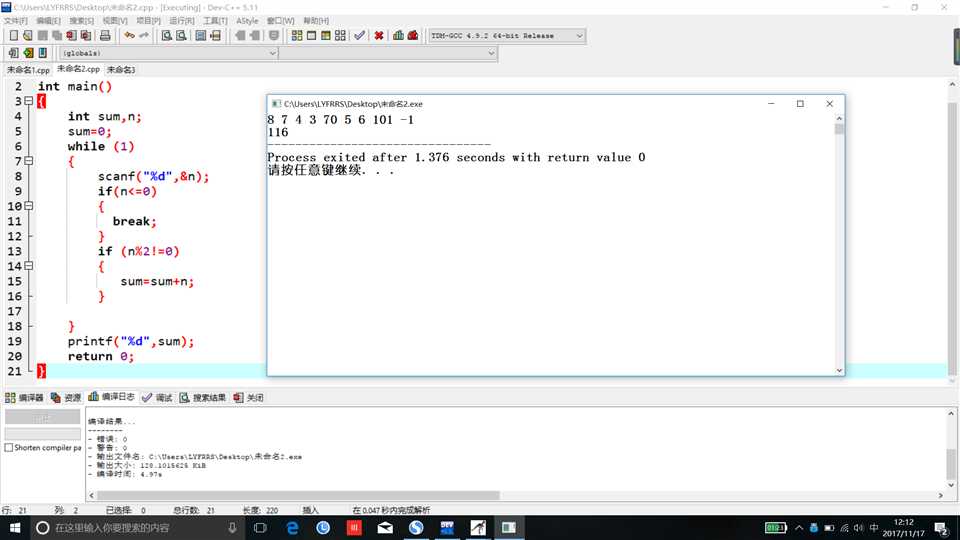Collapse the fold marker at line 14
The width and height of the screenshot is (960, 540).
(x=29, y=266)
